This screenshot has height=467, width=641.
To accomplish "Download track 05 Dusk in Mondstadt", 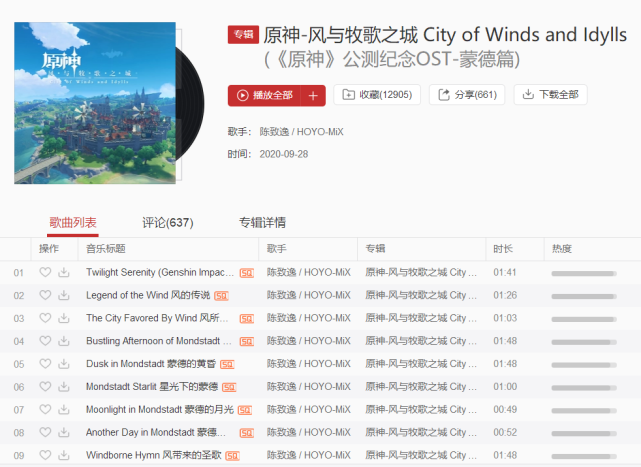I will pyautogui.click(x=64, y=364).
